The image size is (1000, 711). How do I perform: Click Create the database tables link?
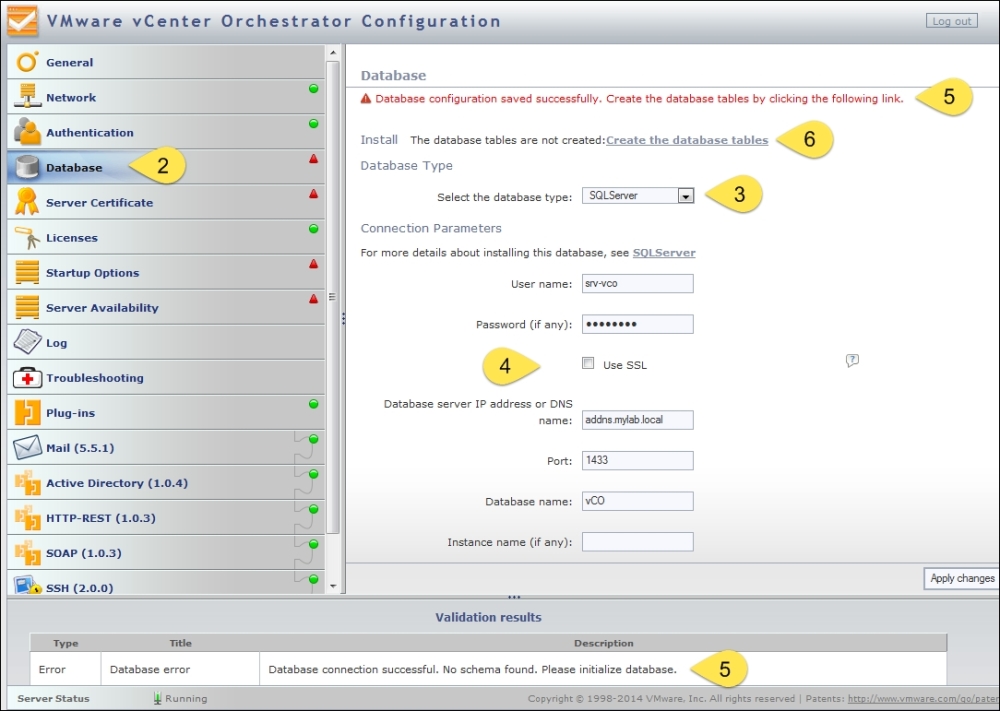click(687, 140)
